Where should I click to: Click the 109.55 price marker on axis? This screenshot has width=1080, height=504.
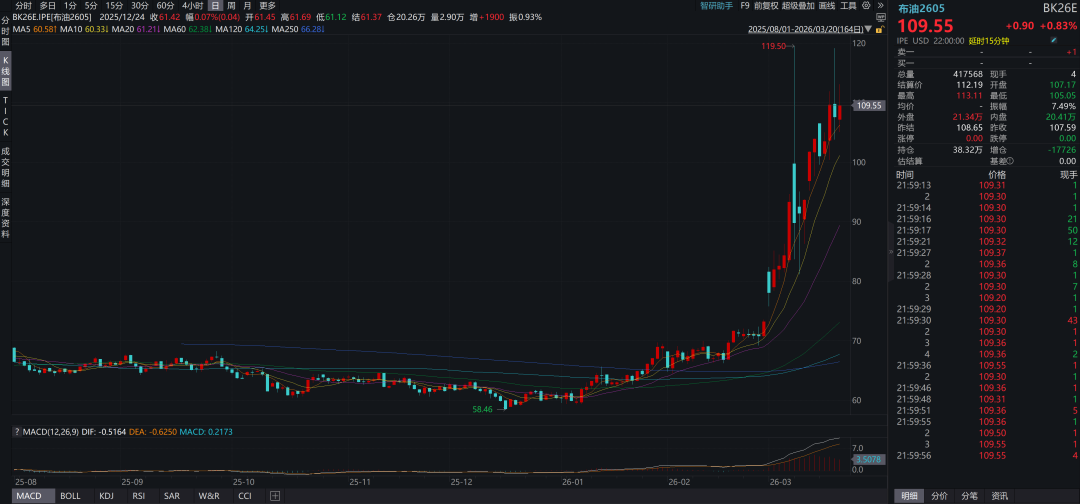click(868, 105)
